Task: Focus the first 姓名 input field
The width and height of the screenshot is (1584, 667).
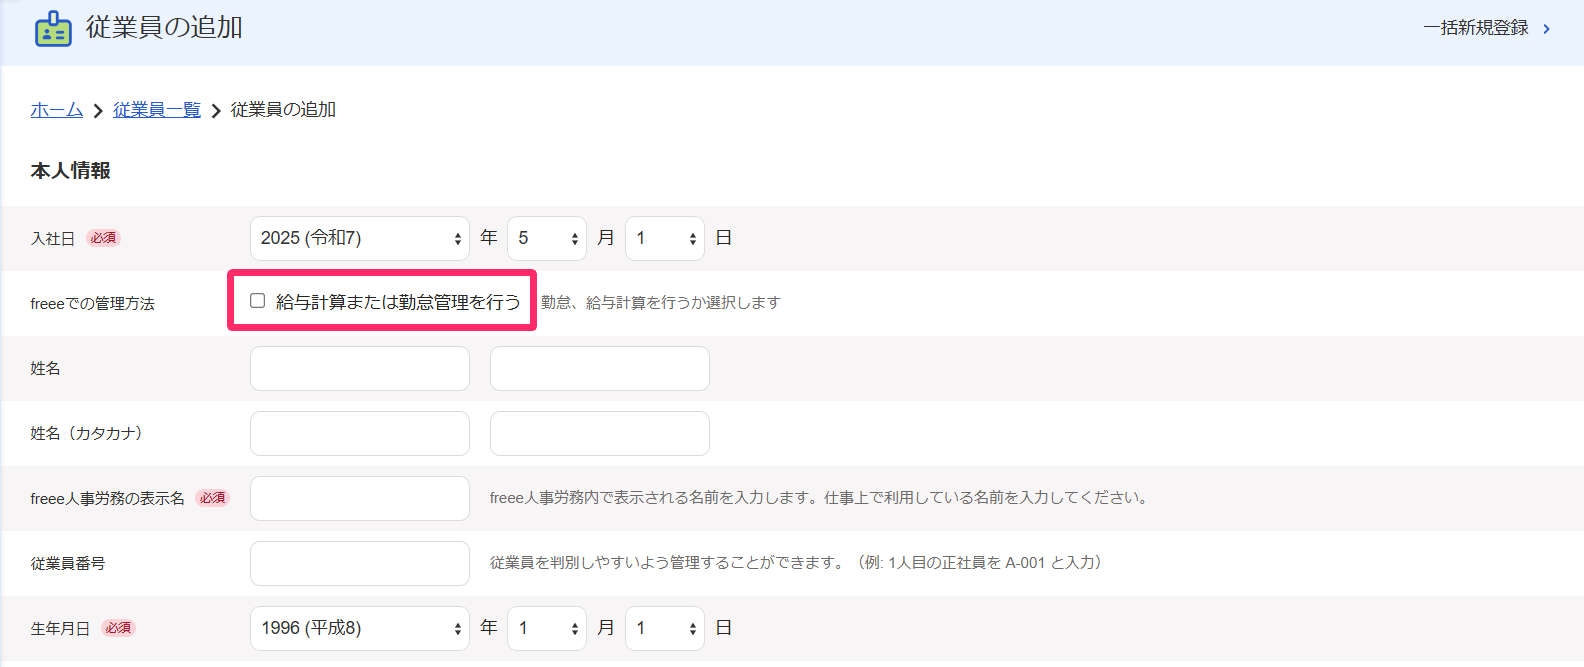Action: click(360, 368)
